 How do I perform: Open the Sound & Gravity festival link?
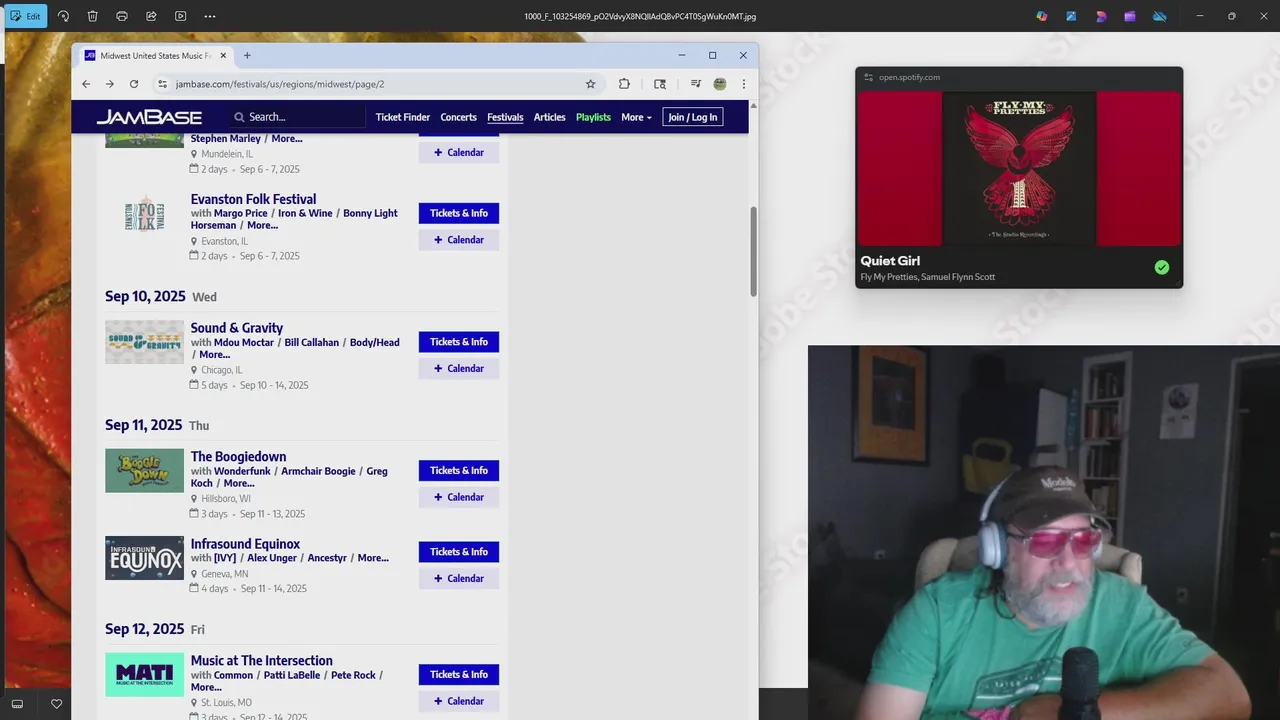coord(237,328)
